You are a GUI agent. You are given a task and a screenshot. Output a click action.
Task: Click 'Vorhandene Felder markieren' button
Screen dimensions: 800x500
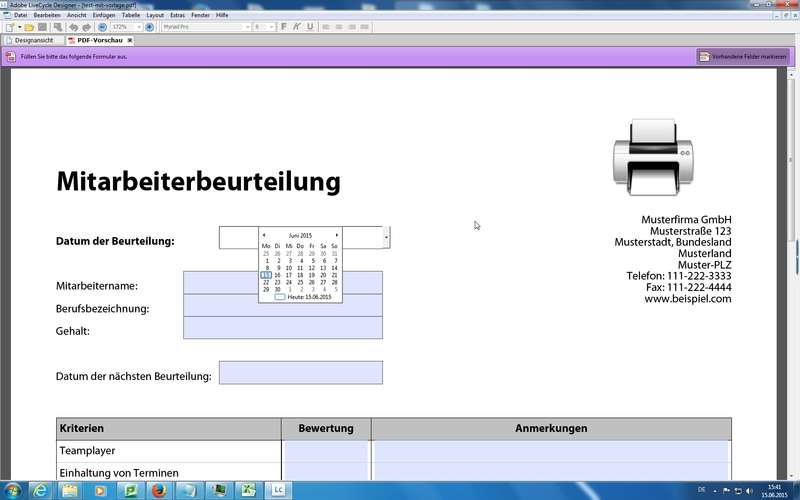pyautogui.click(x=743, y=57)
